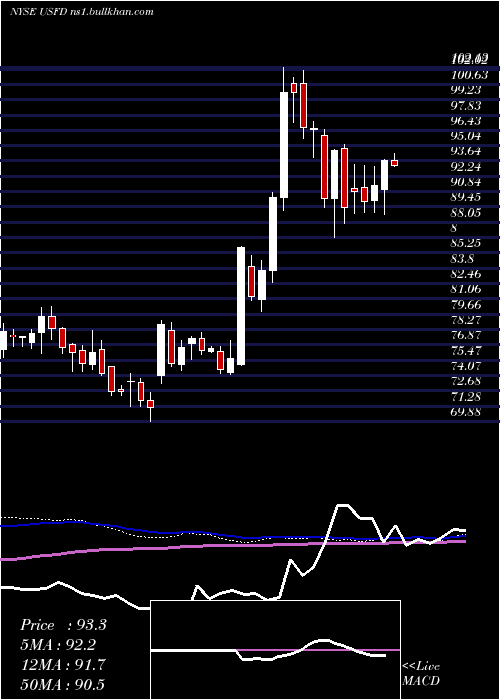Click the 50MA : 90.5 readout
Screen dimensions: 500x700
point(62,684)
